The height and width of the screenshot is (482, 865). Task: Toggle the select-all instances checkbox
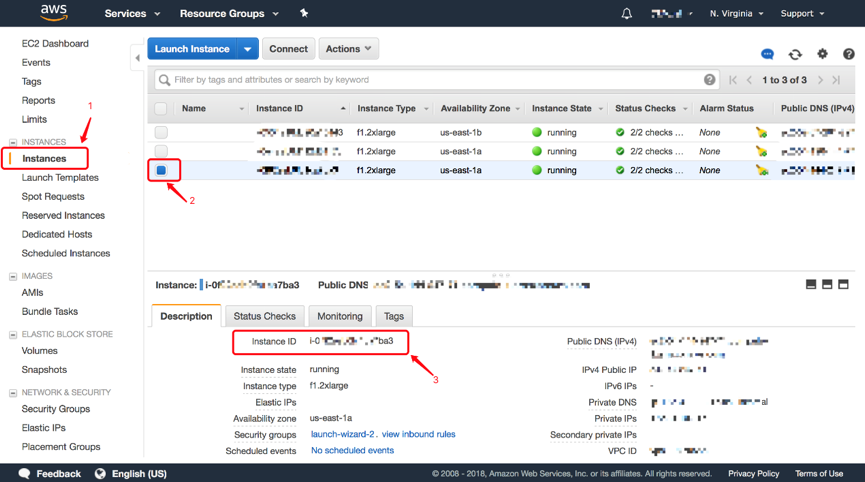[161, 109]
